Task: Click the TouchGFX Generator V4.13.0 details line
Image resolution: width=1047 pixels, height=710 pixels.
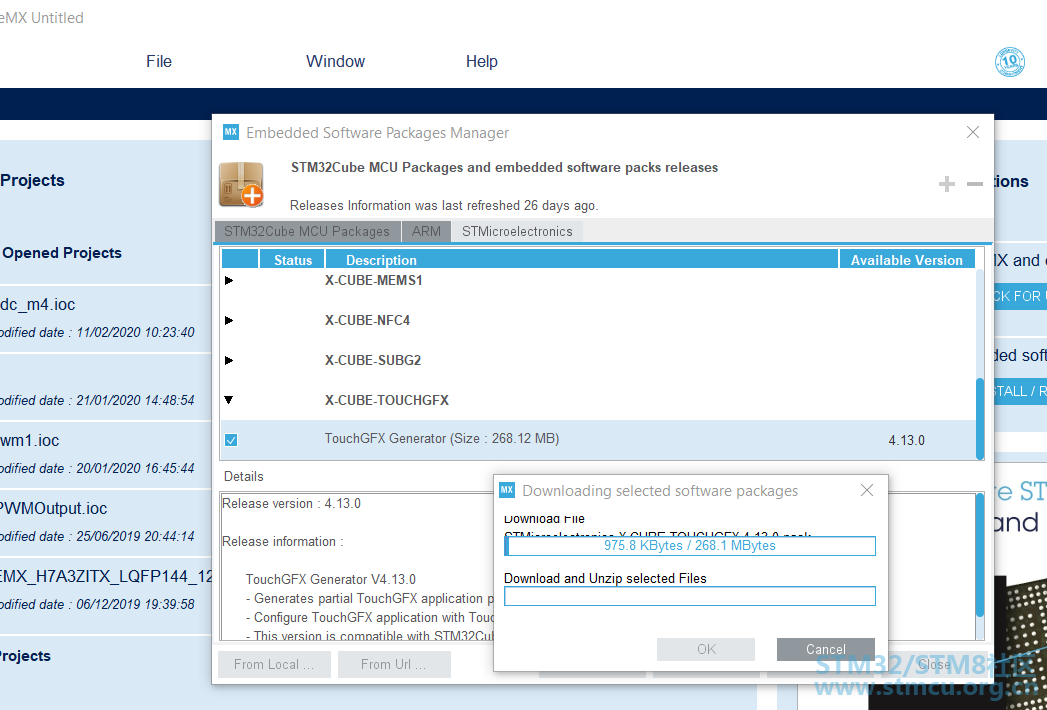Action: coord(331,579)
